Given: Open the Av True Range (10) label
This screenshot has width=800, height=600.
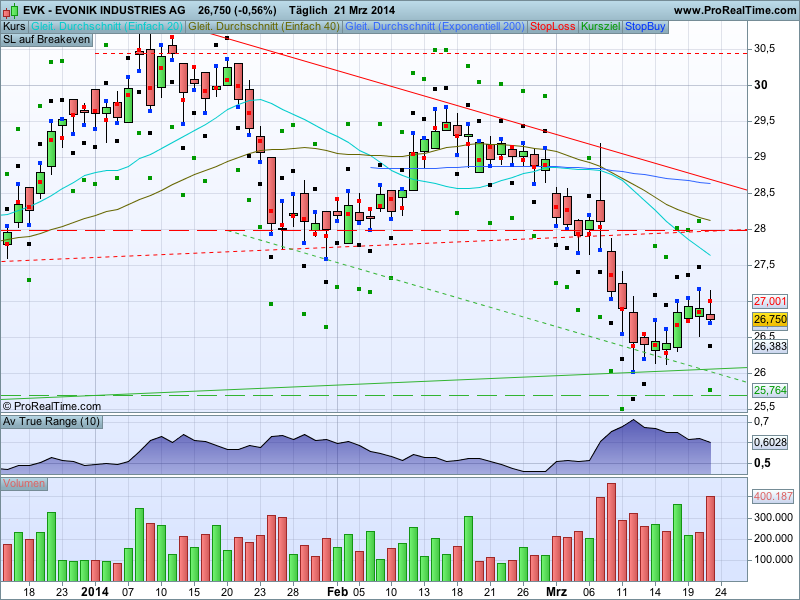Looking at the screenshot, I should (x=51, y=421).
